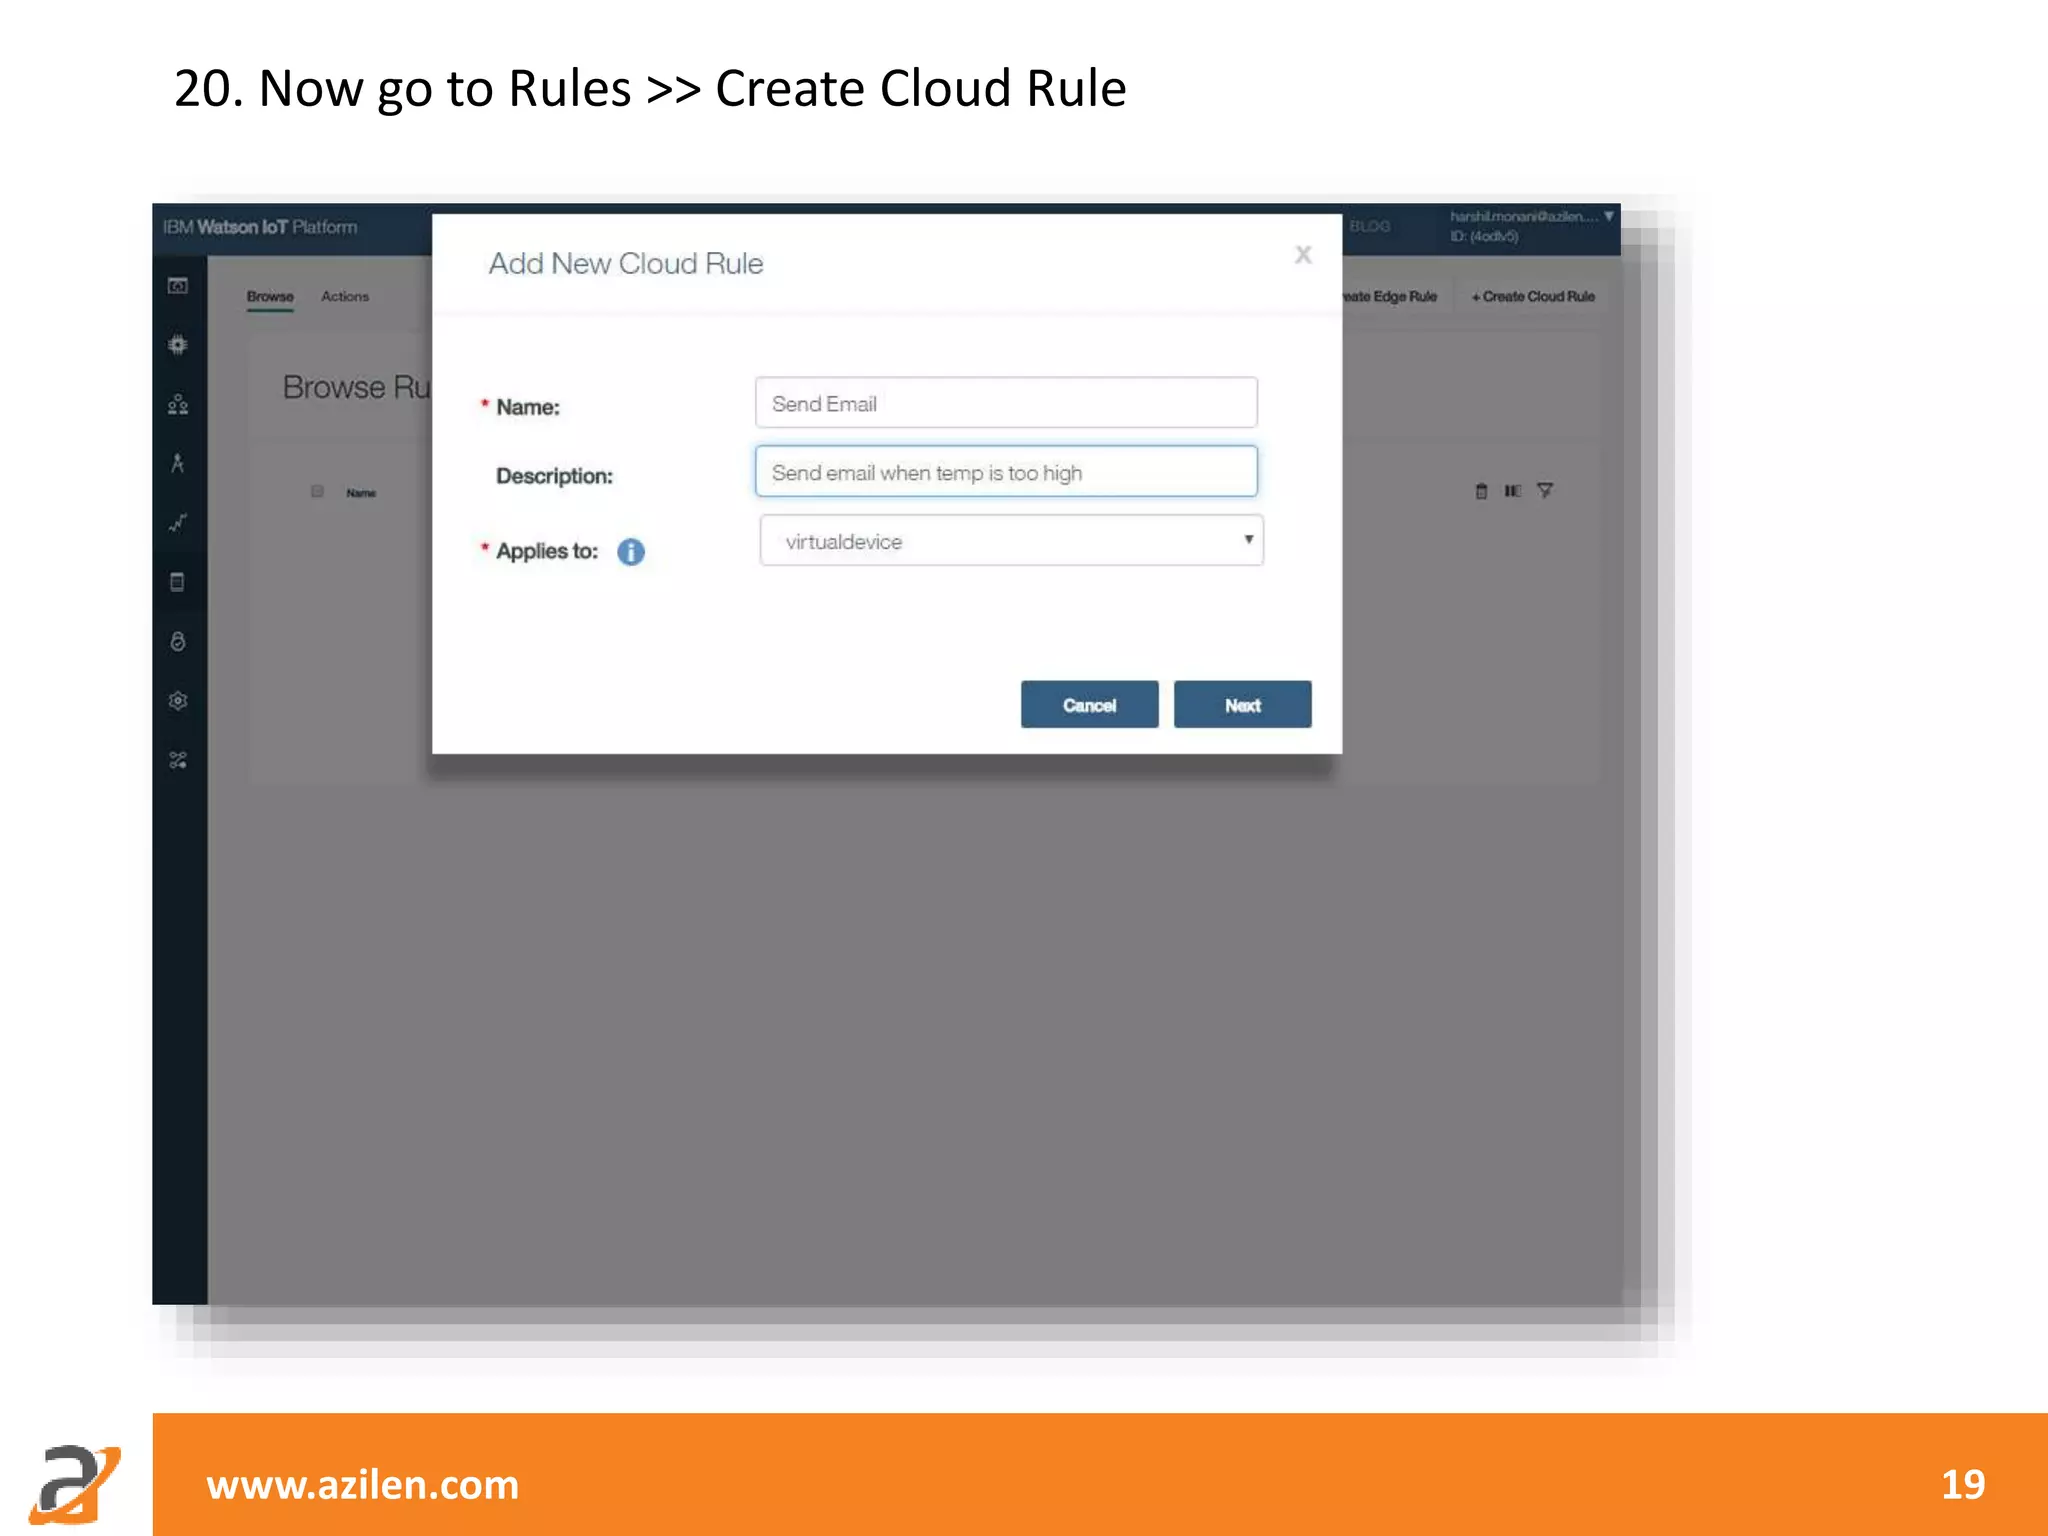This screenshot has height=1536, width=2048.
Task: Click the Cancel button
Action: coord(1089,705)
